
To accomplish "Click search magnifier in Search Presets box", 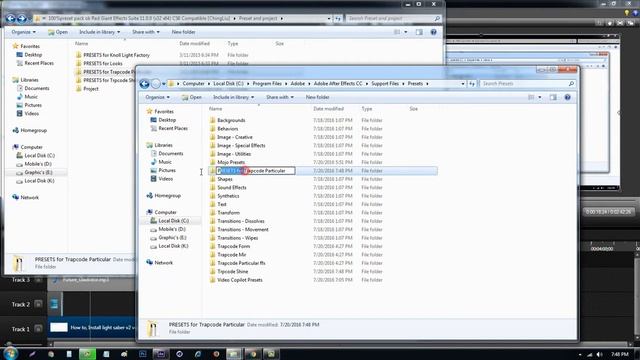I will (571, 84).
